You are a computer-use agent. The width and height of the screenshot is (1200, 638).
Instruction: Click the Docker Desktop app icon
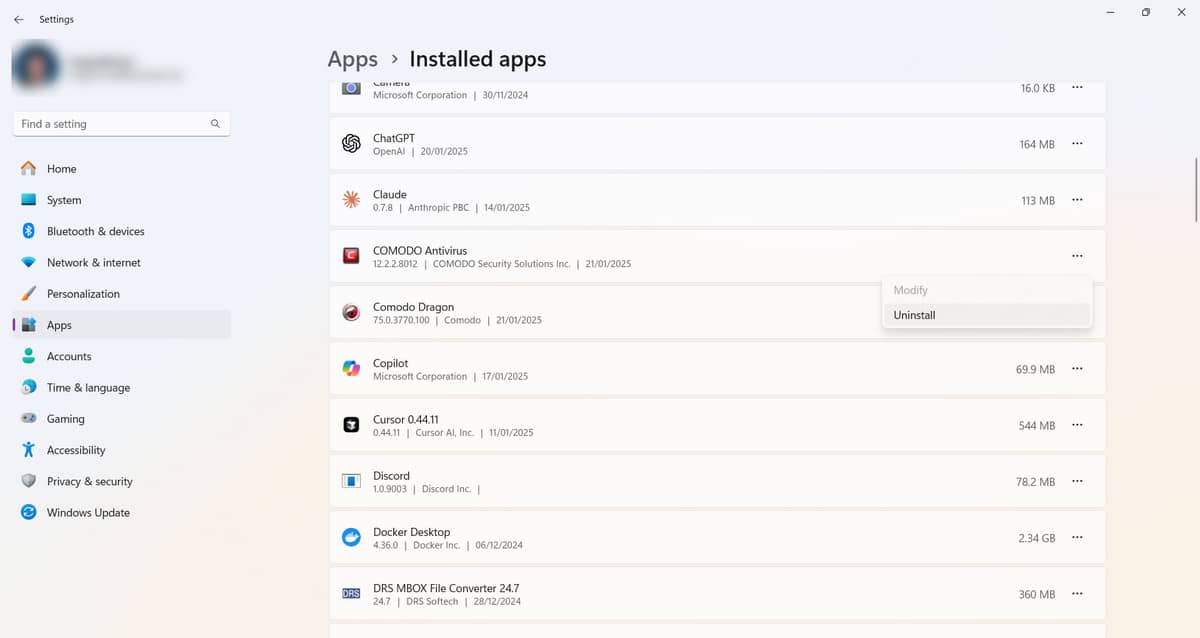pyautogui.click(x=351, y=538)
